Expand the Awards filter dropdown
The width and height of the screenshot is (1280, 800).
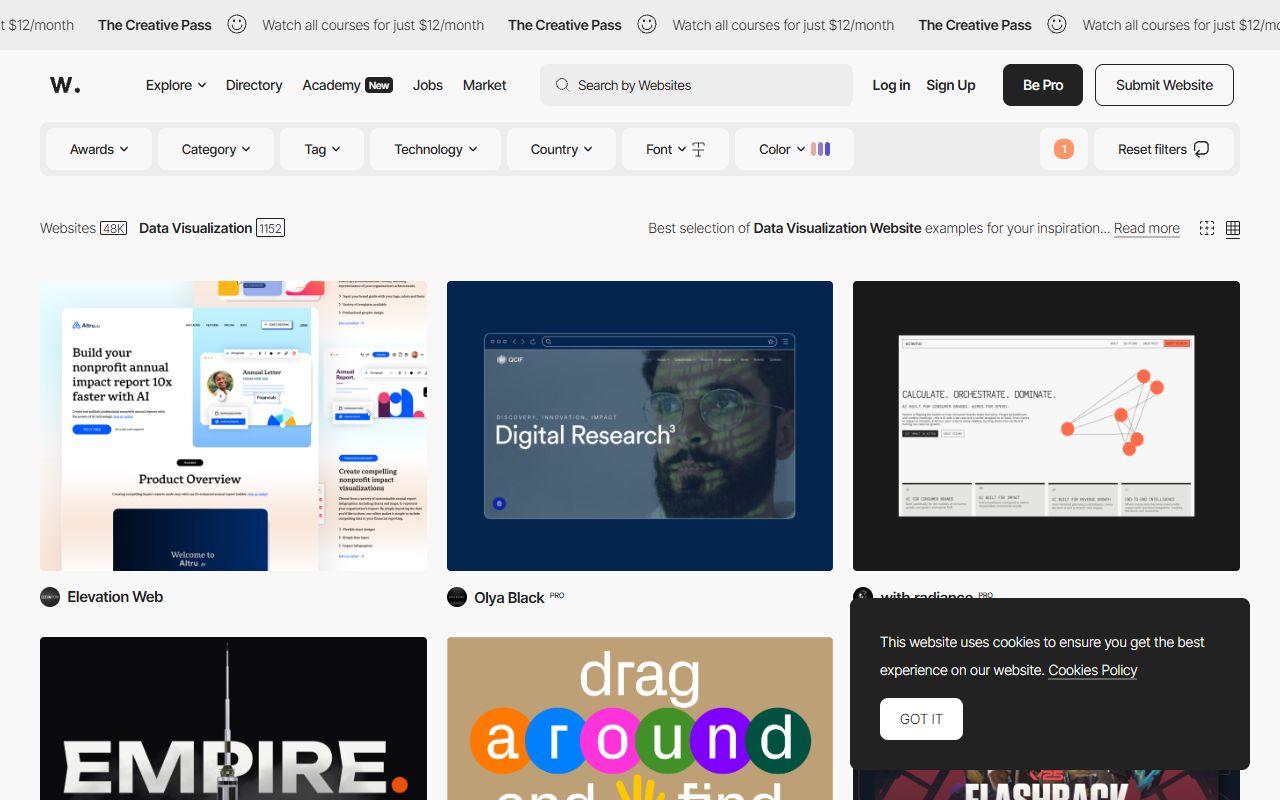(99, 149)
